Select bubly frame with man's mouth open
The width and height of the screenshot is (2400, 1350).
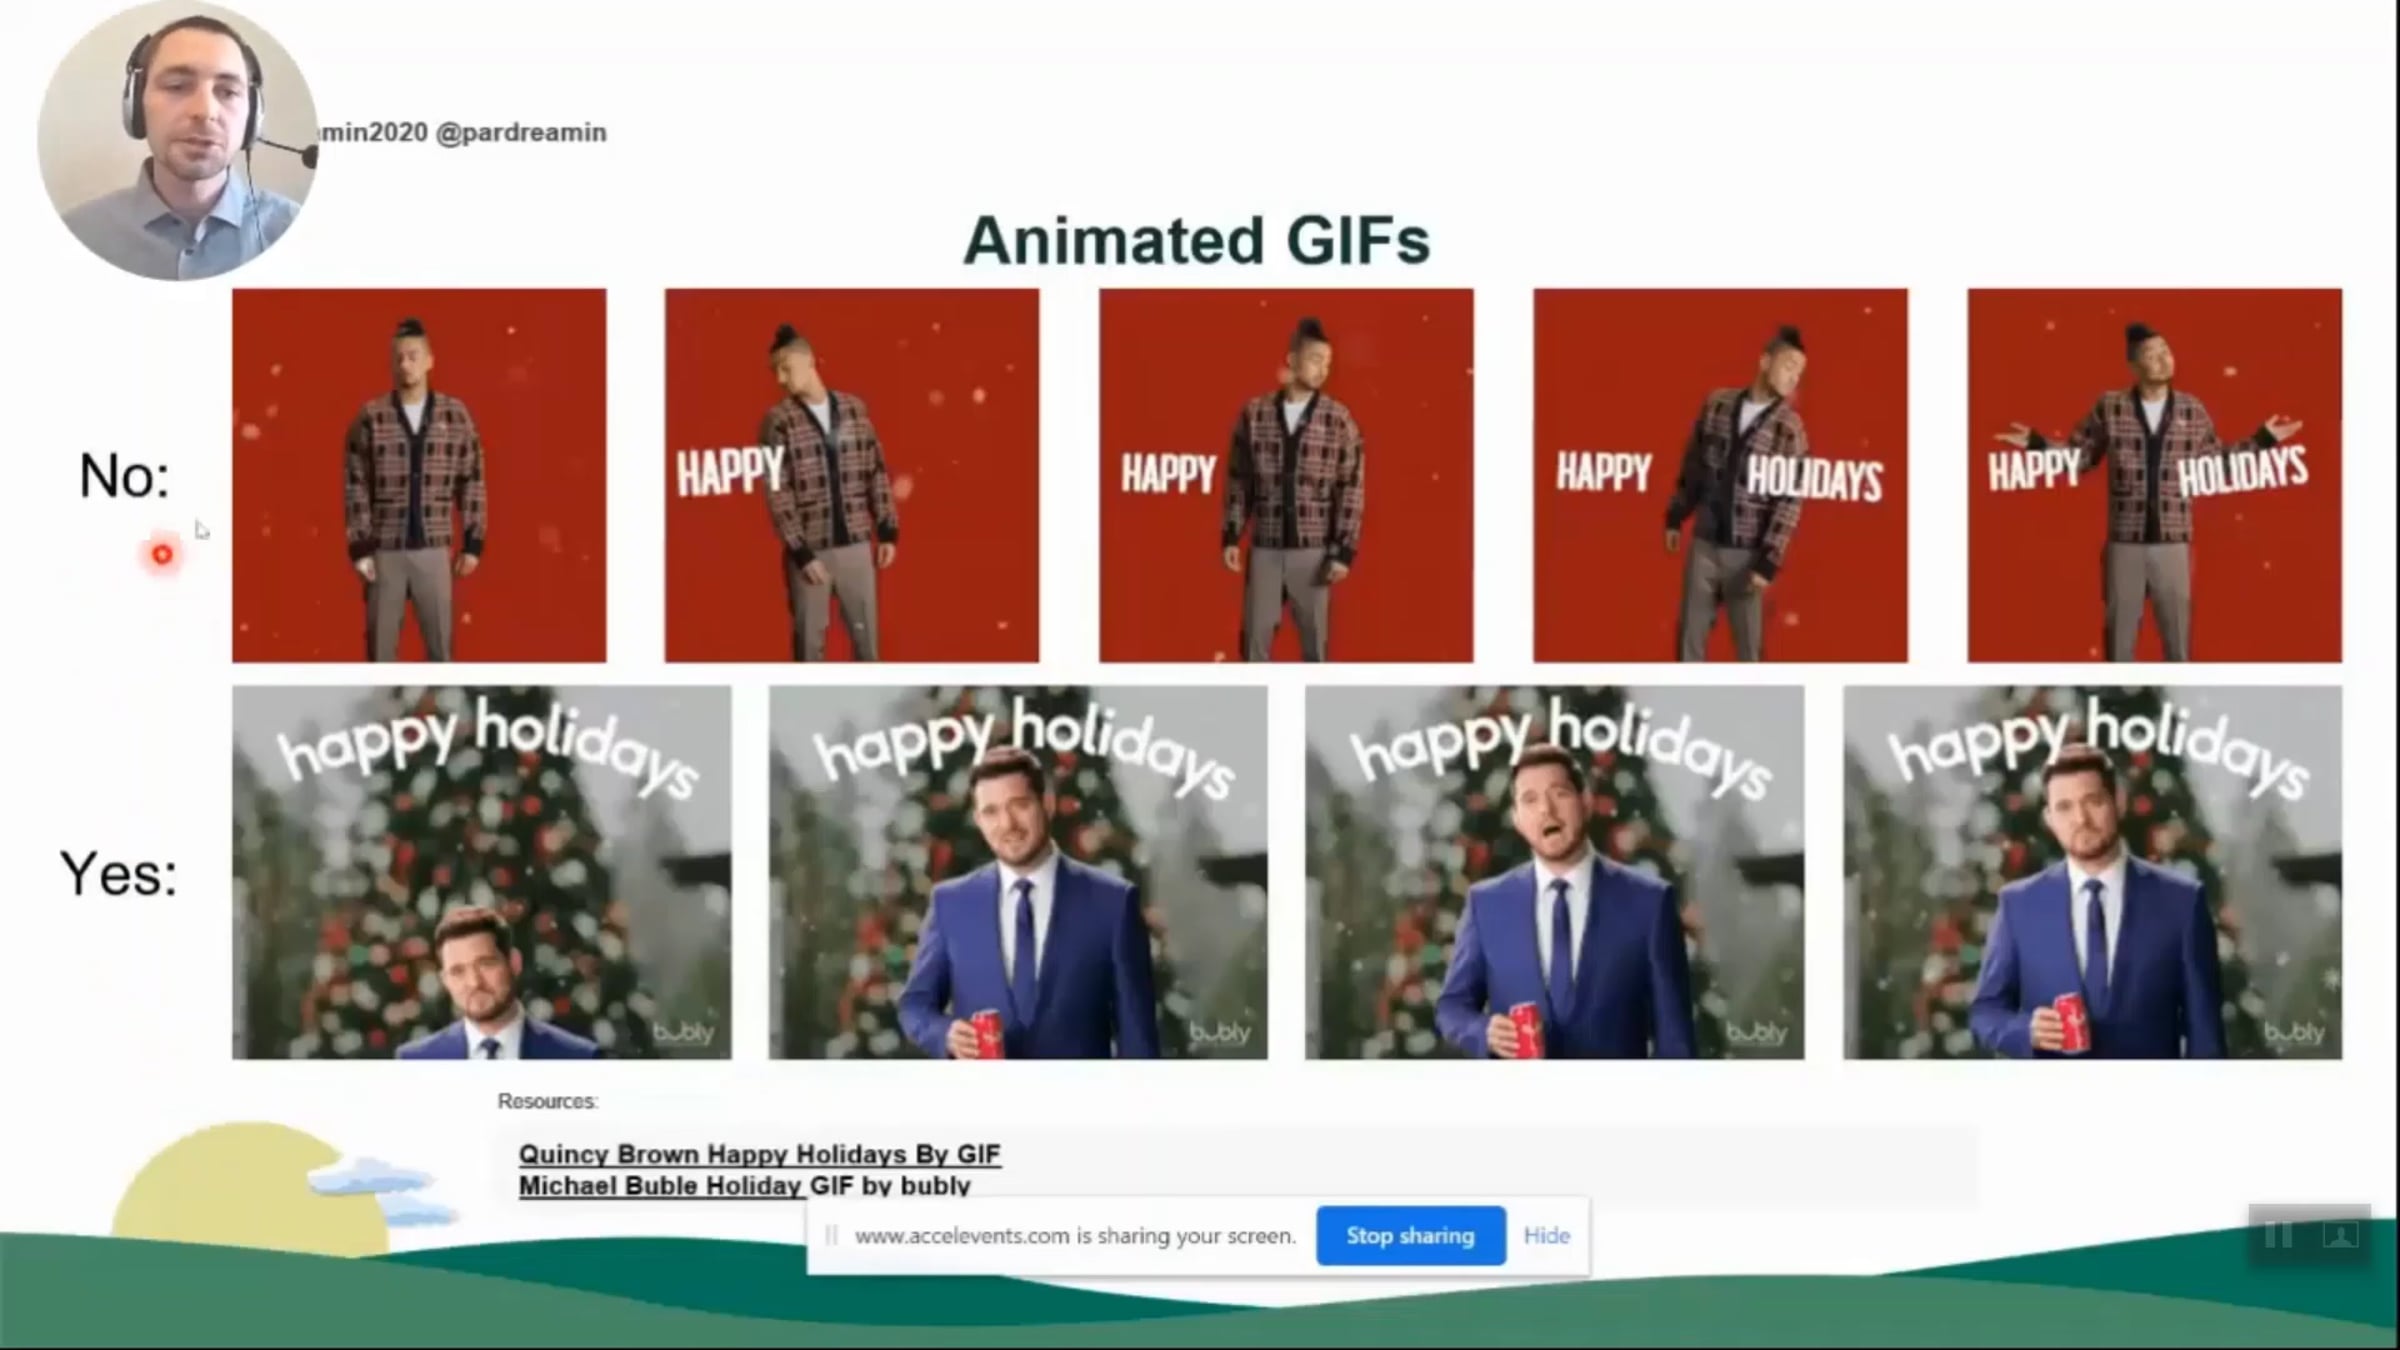[1554, 872]
